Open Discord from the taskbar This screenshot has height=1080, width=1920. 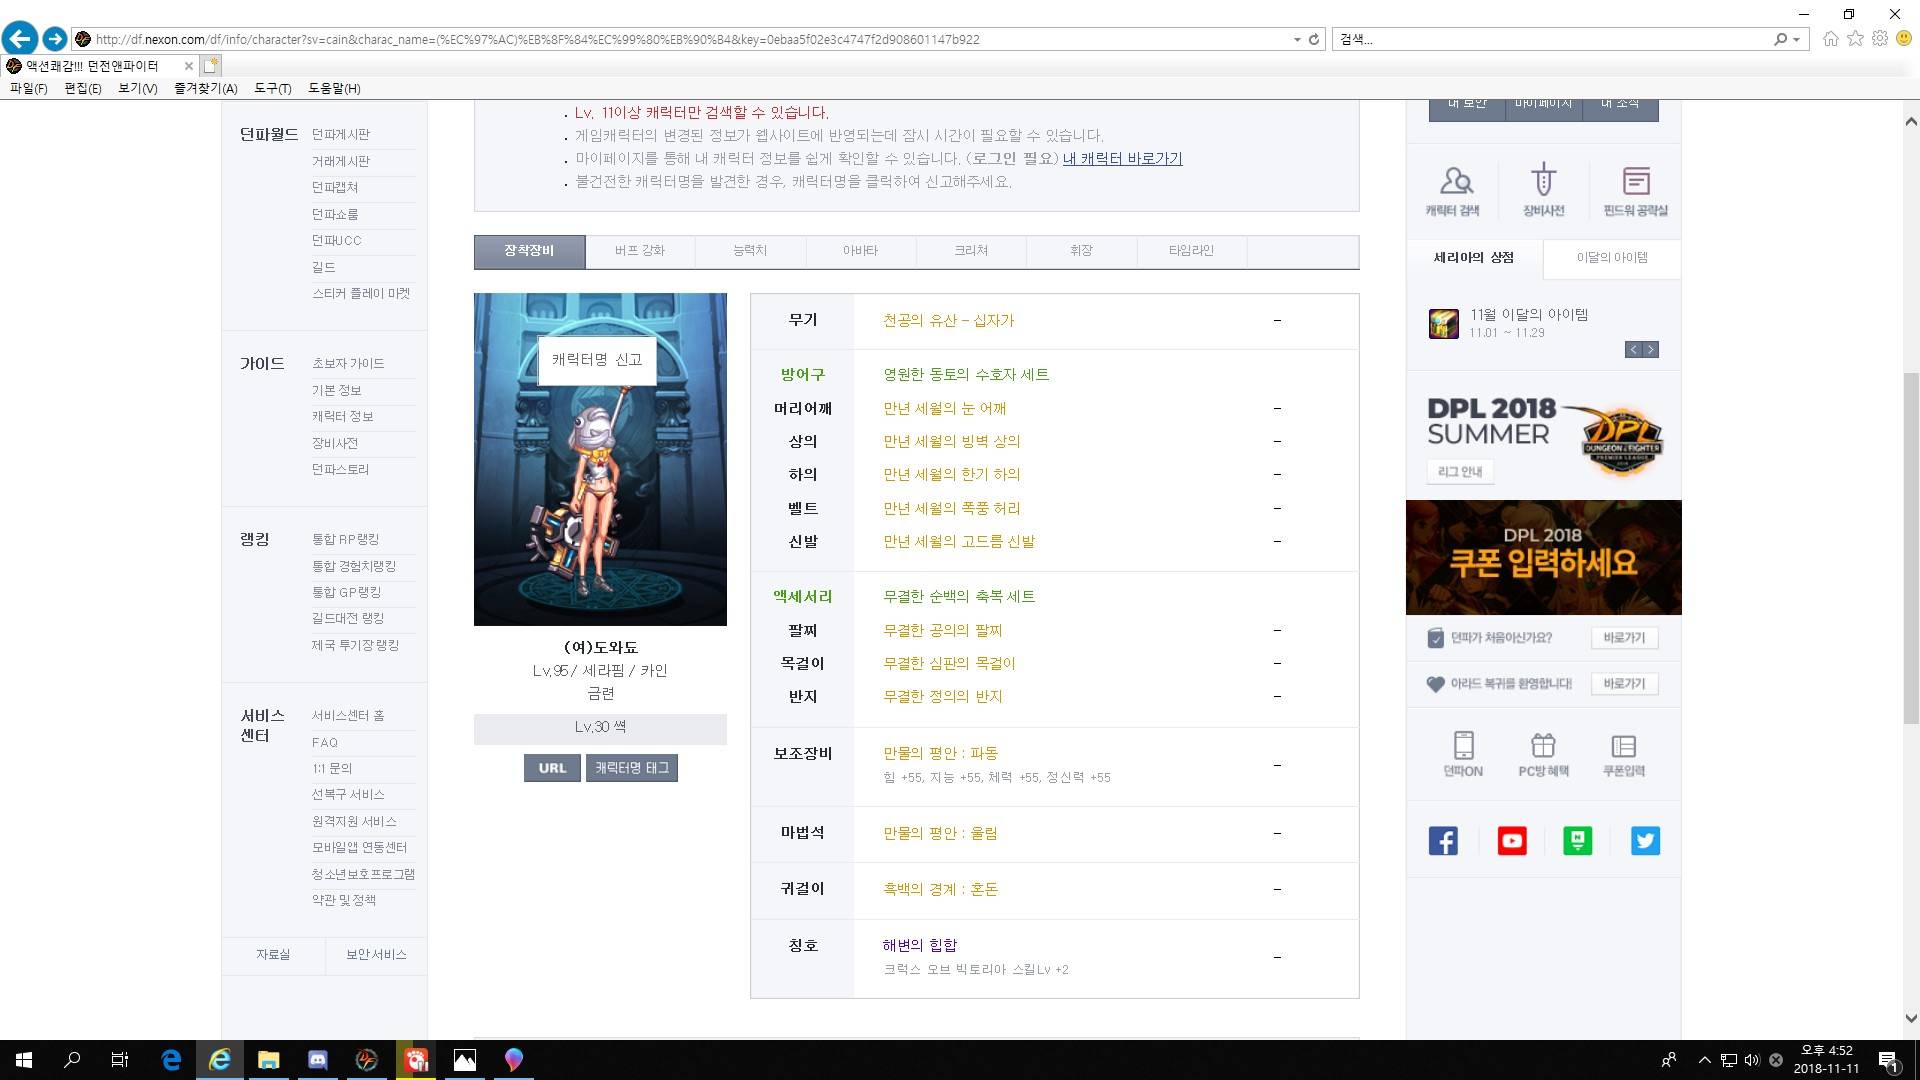pyautogui.click(x=317, y=1060)
